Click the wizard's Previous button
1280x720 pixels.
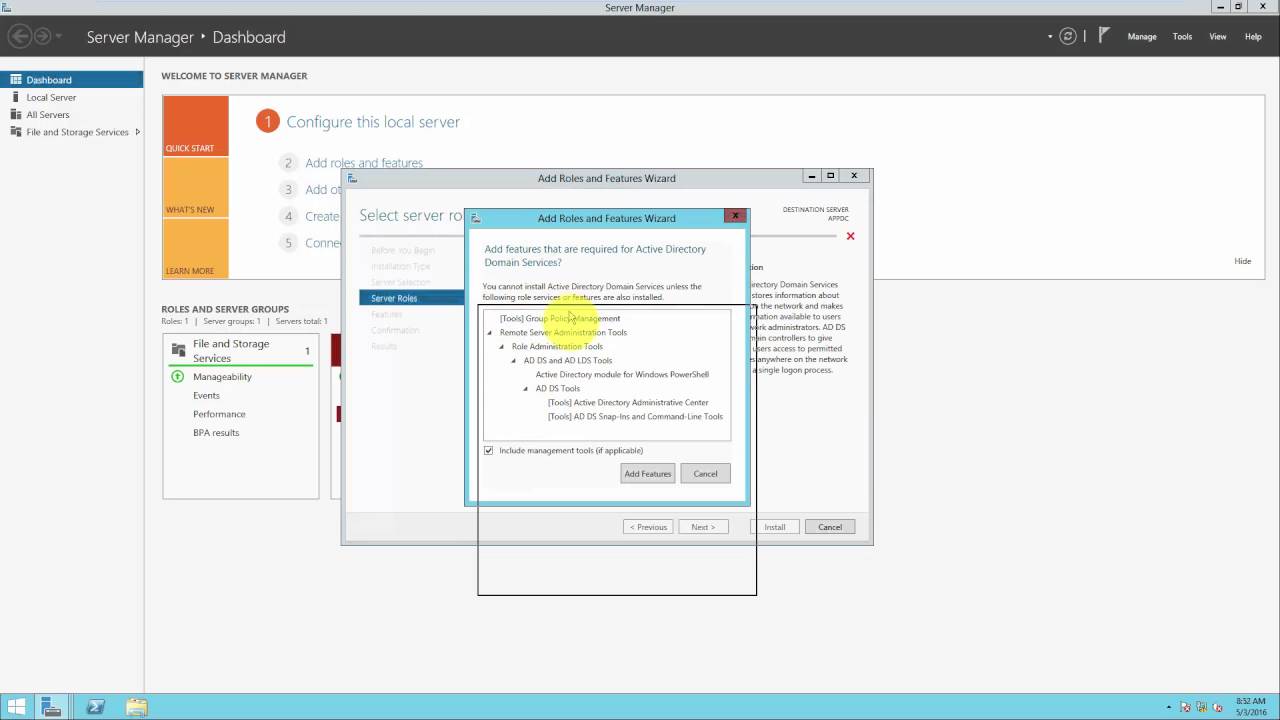(648, 527)
